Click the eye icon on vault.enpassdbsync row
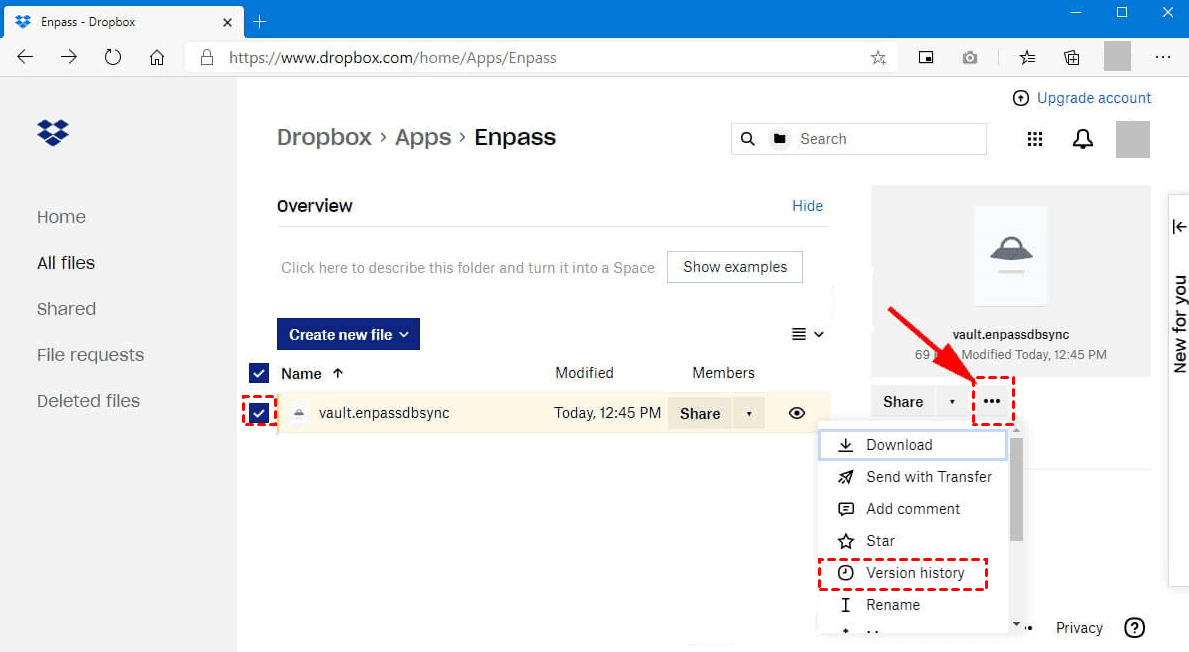 (x=797, y=413)
